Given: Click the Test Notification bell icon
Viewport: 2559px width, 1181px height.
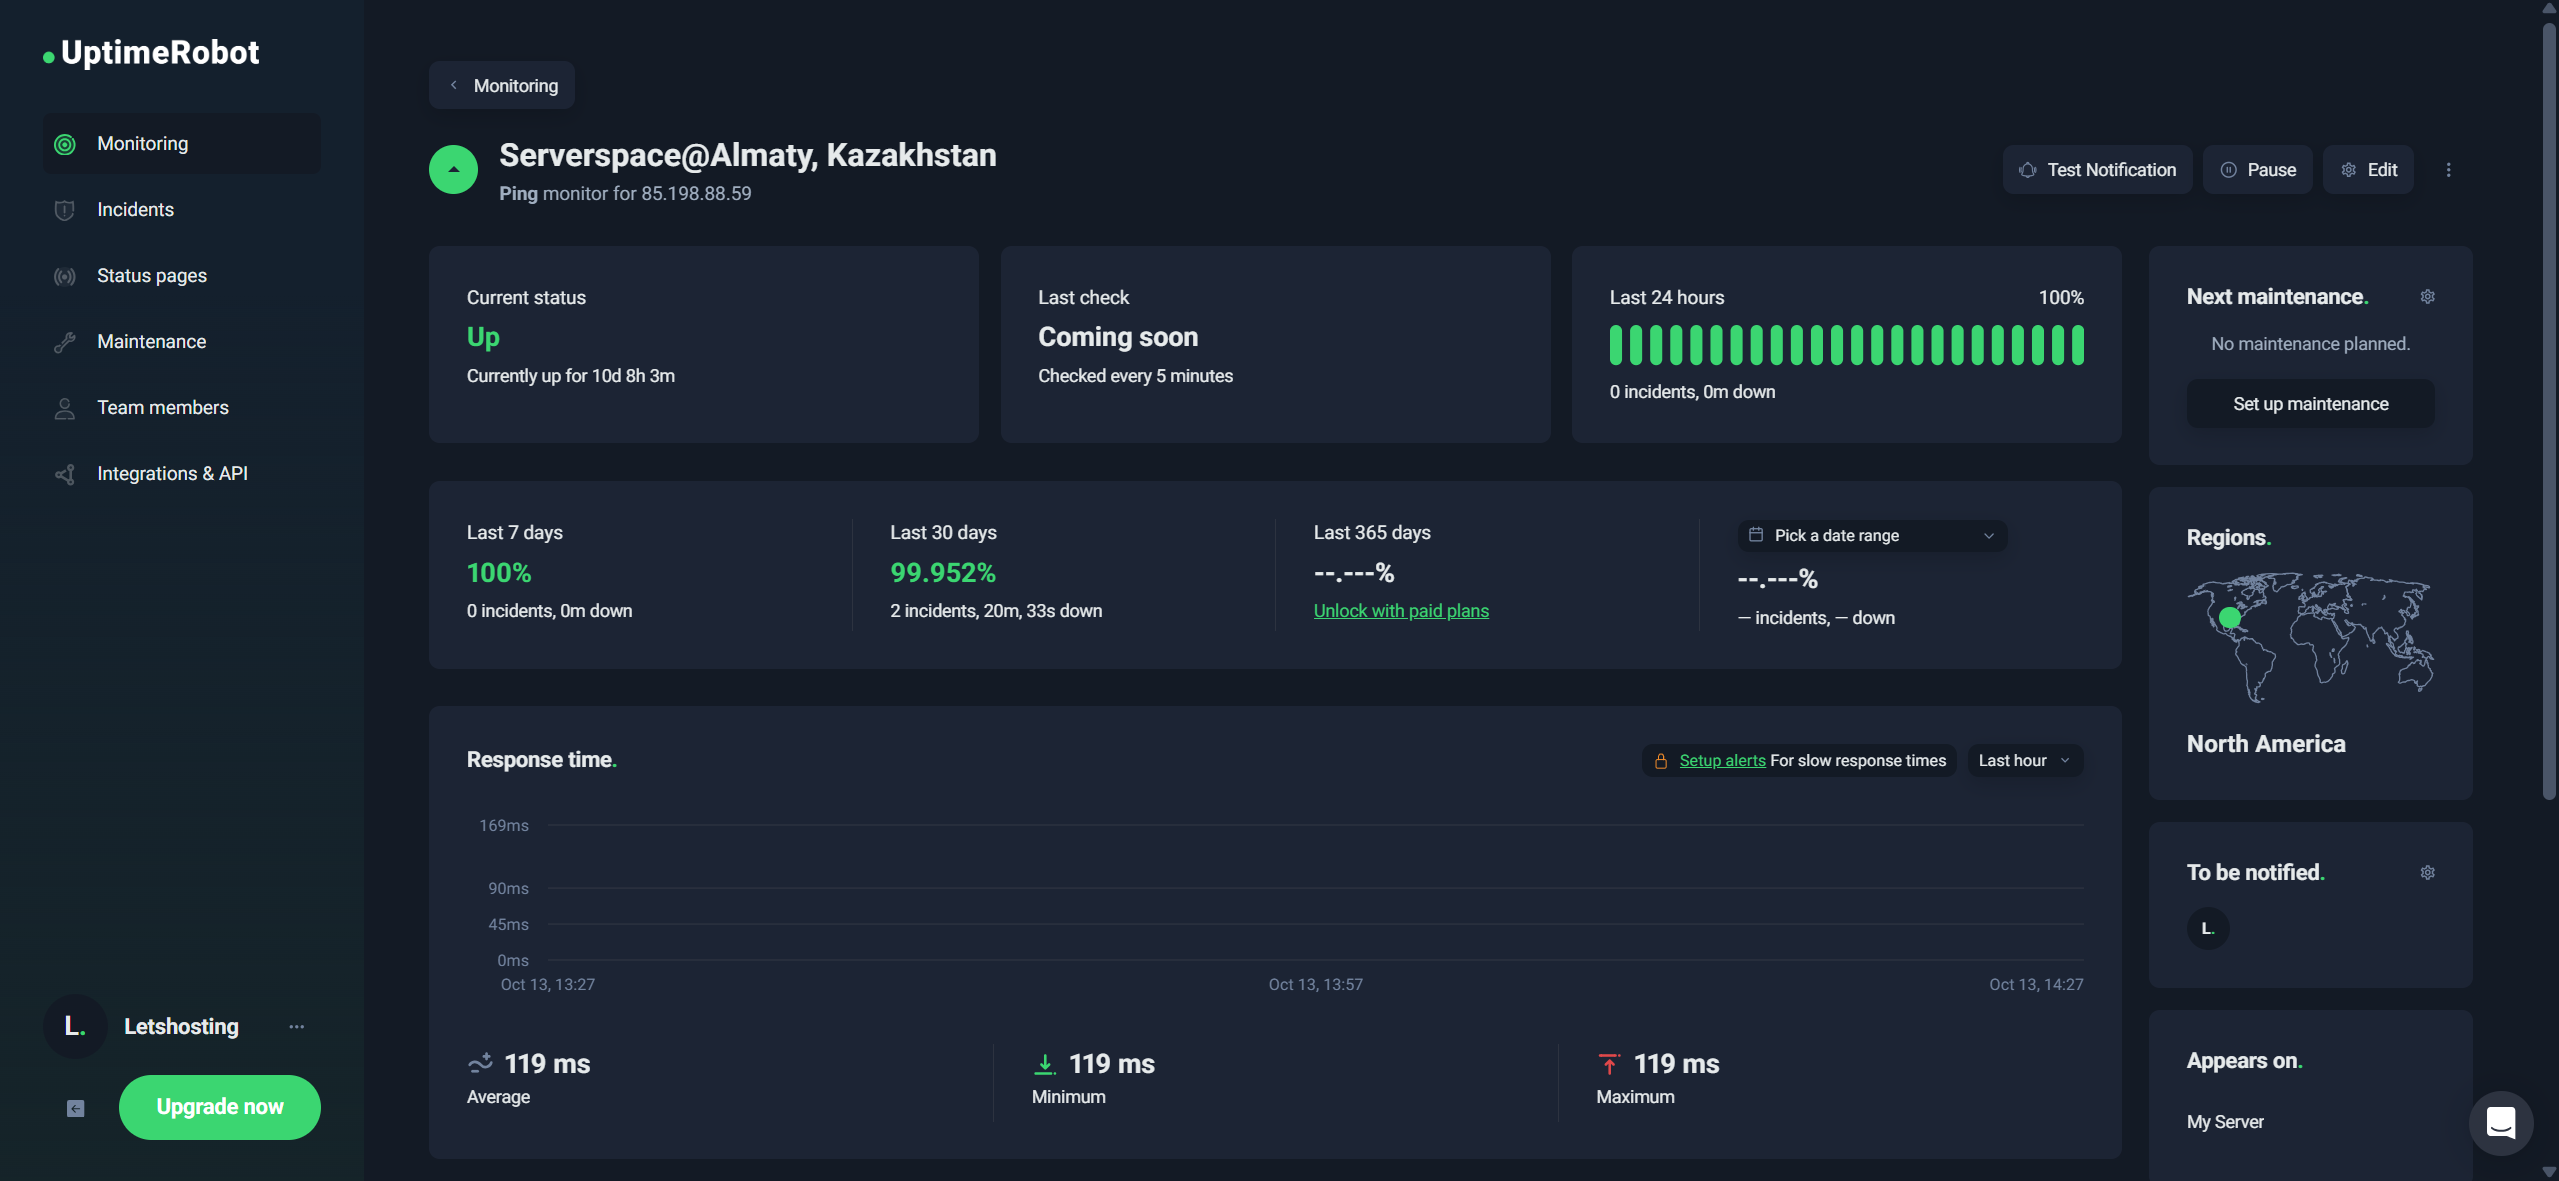Looking at the screenshot, I should (x=2028, y=170).
